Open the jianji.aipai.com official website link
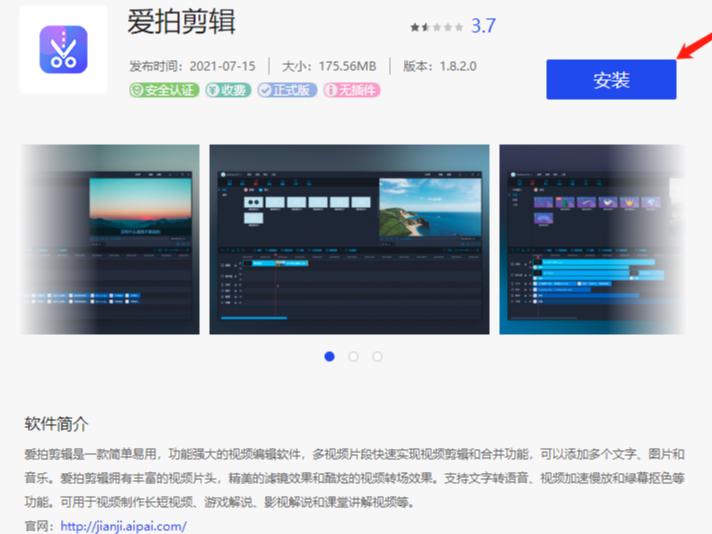 pyautogui.click(x=124, y=526)
